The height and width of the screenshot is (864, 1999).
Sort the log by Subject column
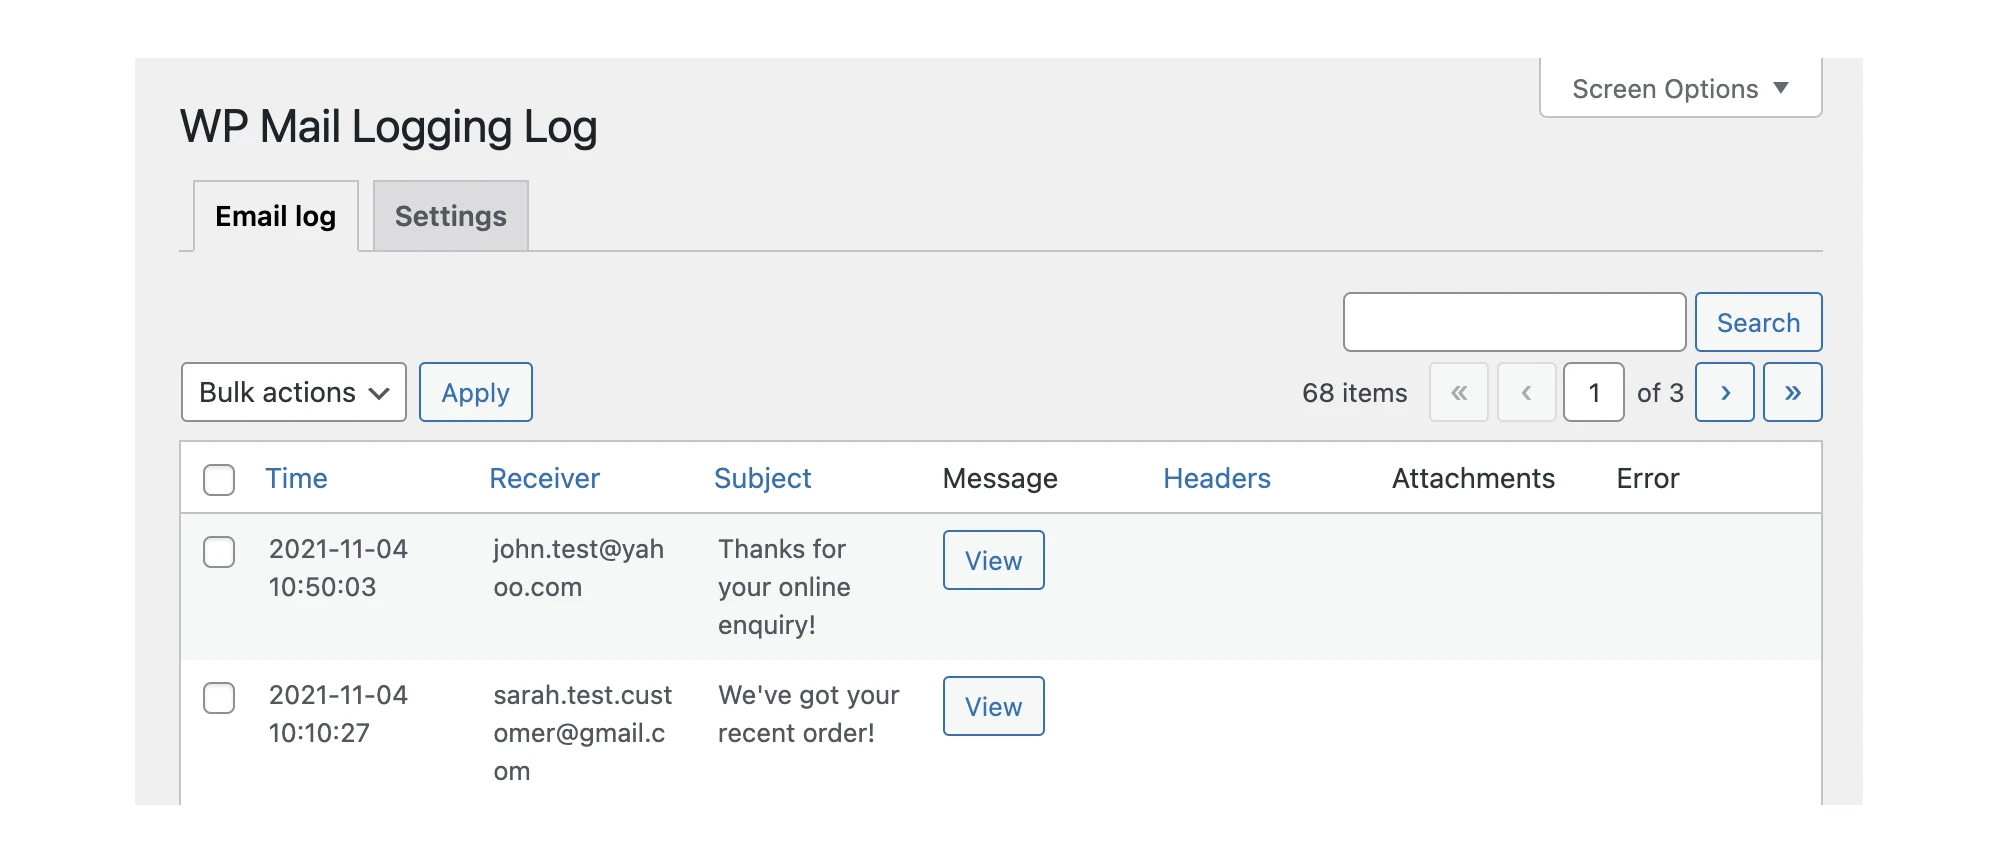(762, 478)
